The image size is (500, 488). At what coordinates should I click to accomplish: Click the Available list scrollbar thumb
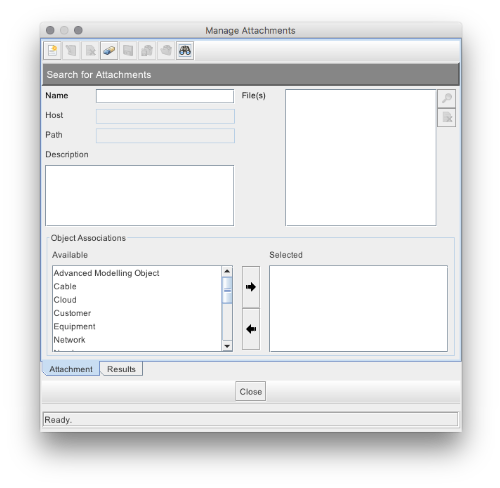(x=227, y=290)
